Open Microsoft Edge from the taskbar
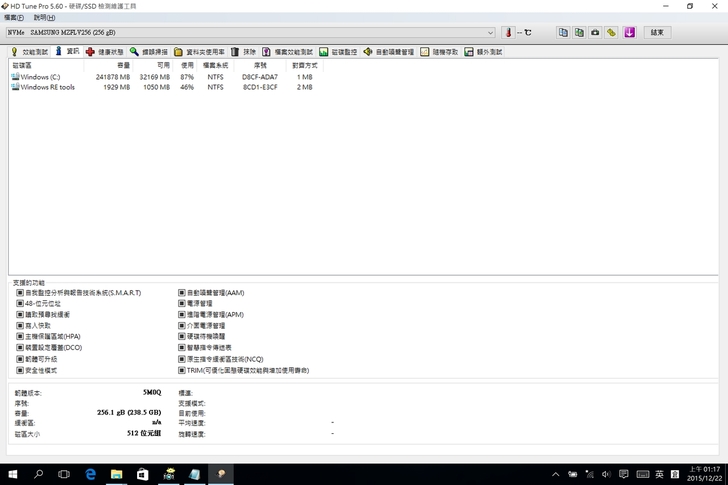728x485 pixels. point(90,474)
